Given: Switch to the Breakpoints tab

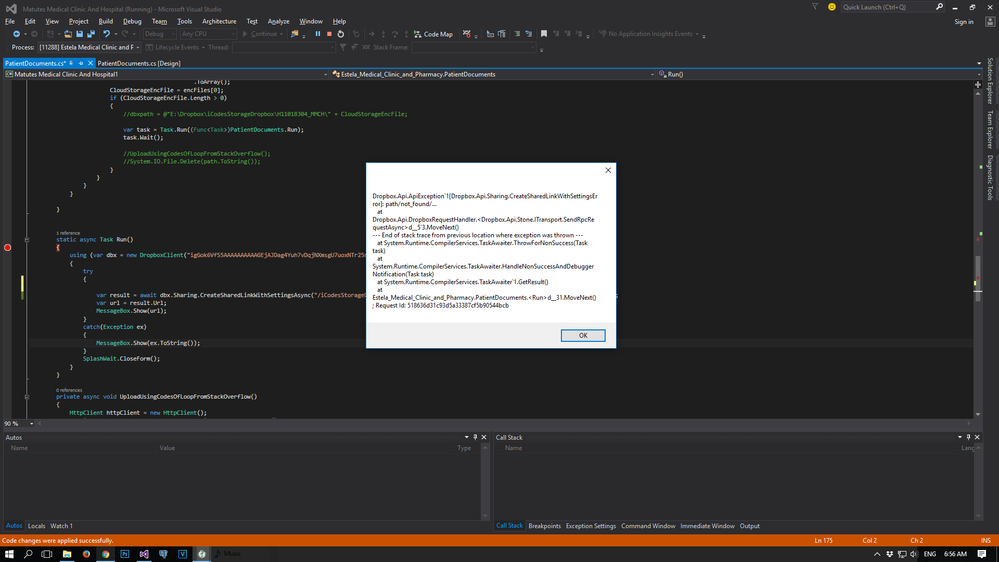Looking at the screenshot, I should [x=544, y=526].
